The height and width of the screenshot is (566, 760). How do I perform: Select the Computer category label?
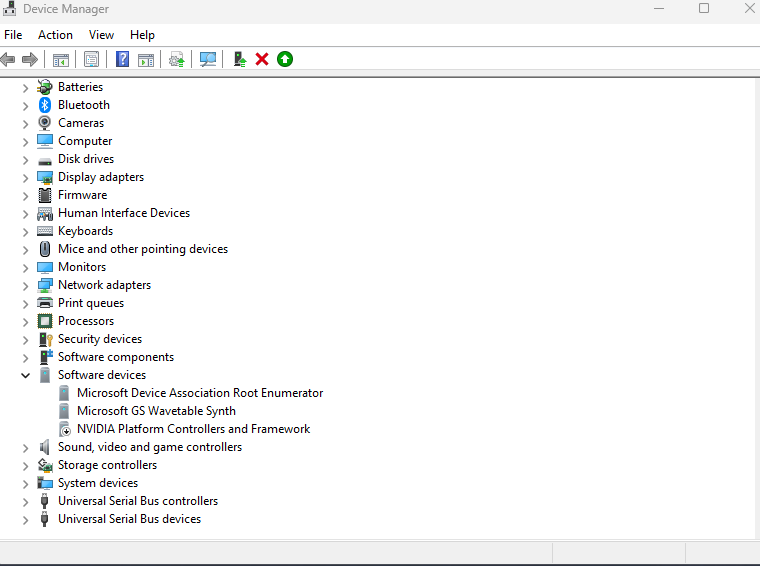pos(85,141)
